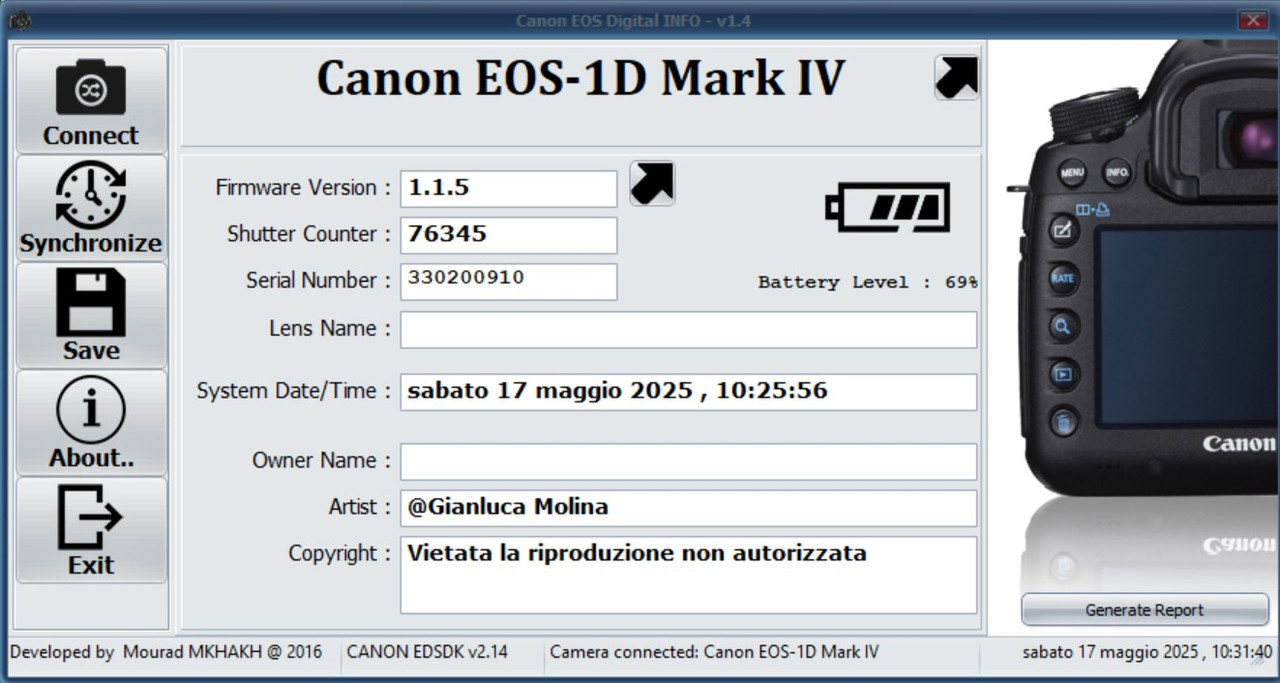This screenshot has height=683, width=1280.
Task: Click the arrow icon beside camera model title
Action: [957, 77]
